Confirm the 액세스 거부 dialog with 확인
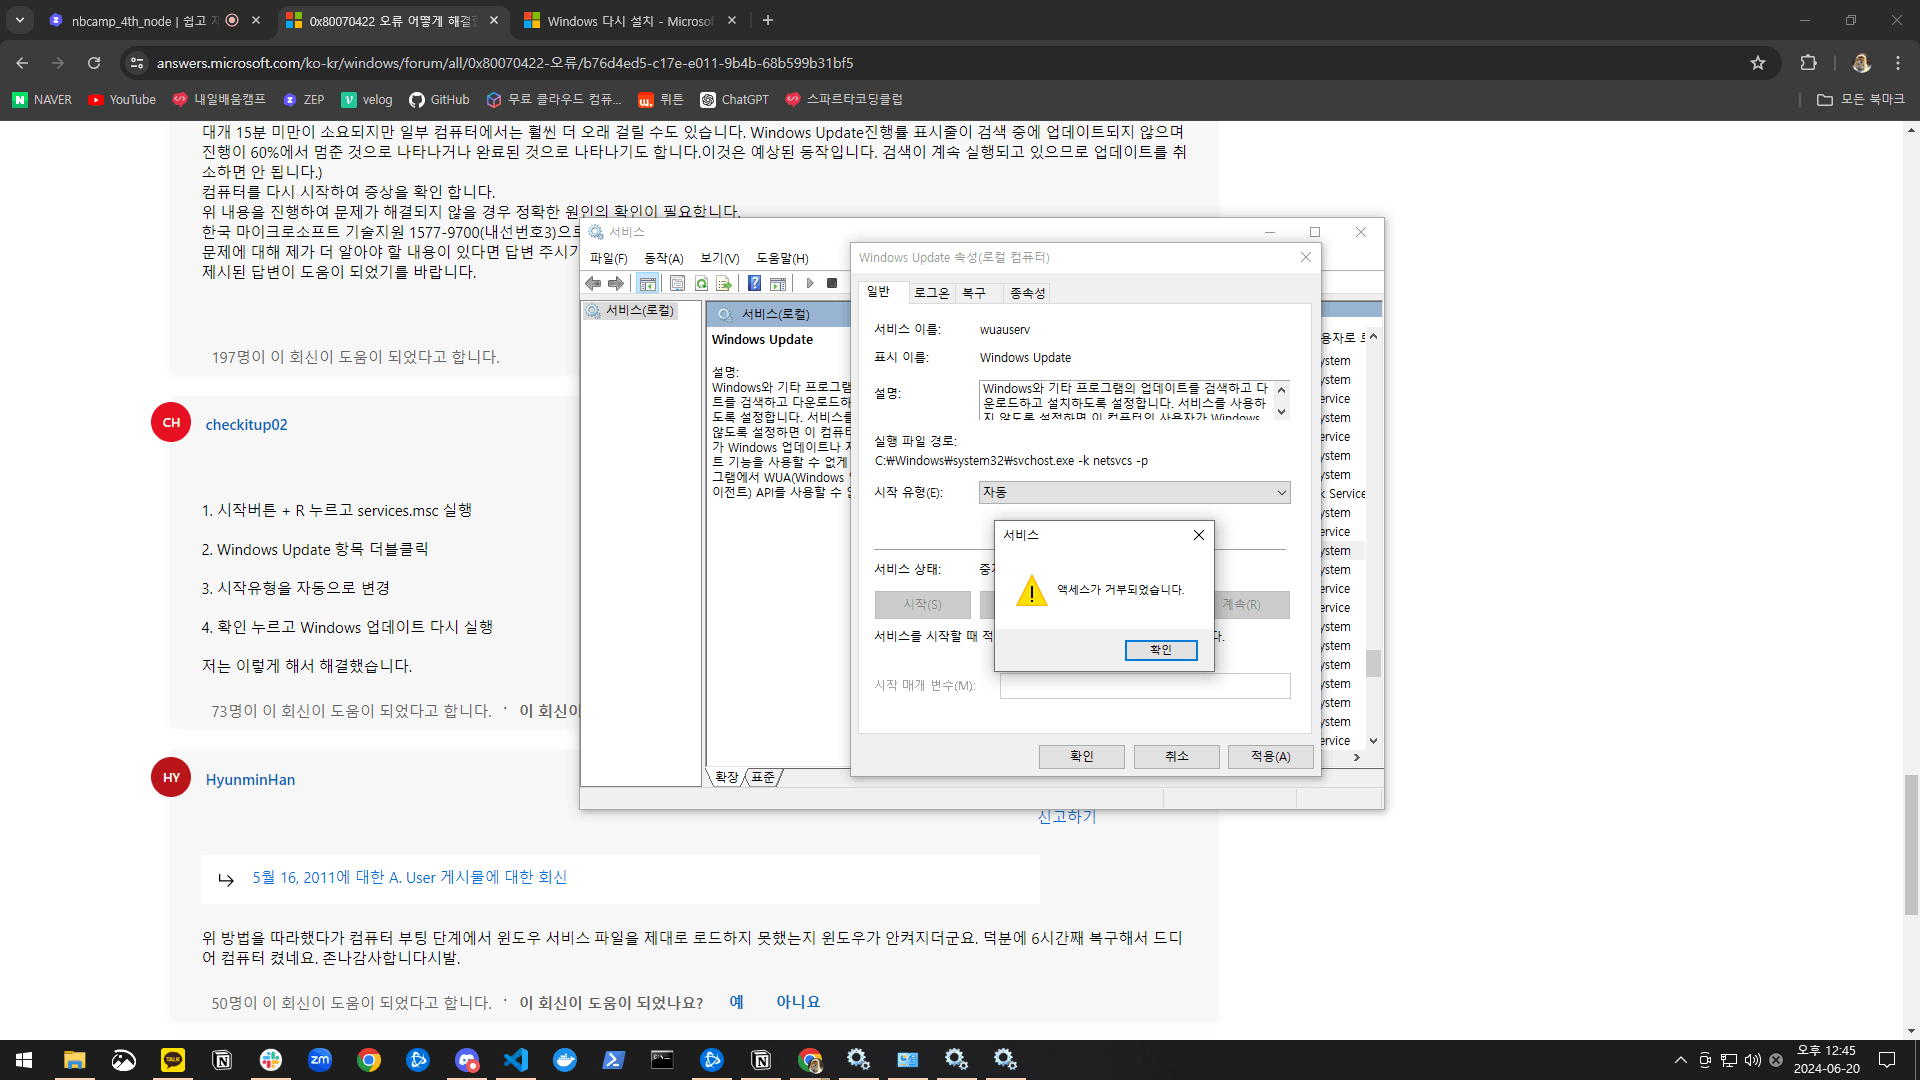The image size is (1920, 1080). click(1160, 649)
